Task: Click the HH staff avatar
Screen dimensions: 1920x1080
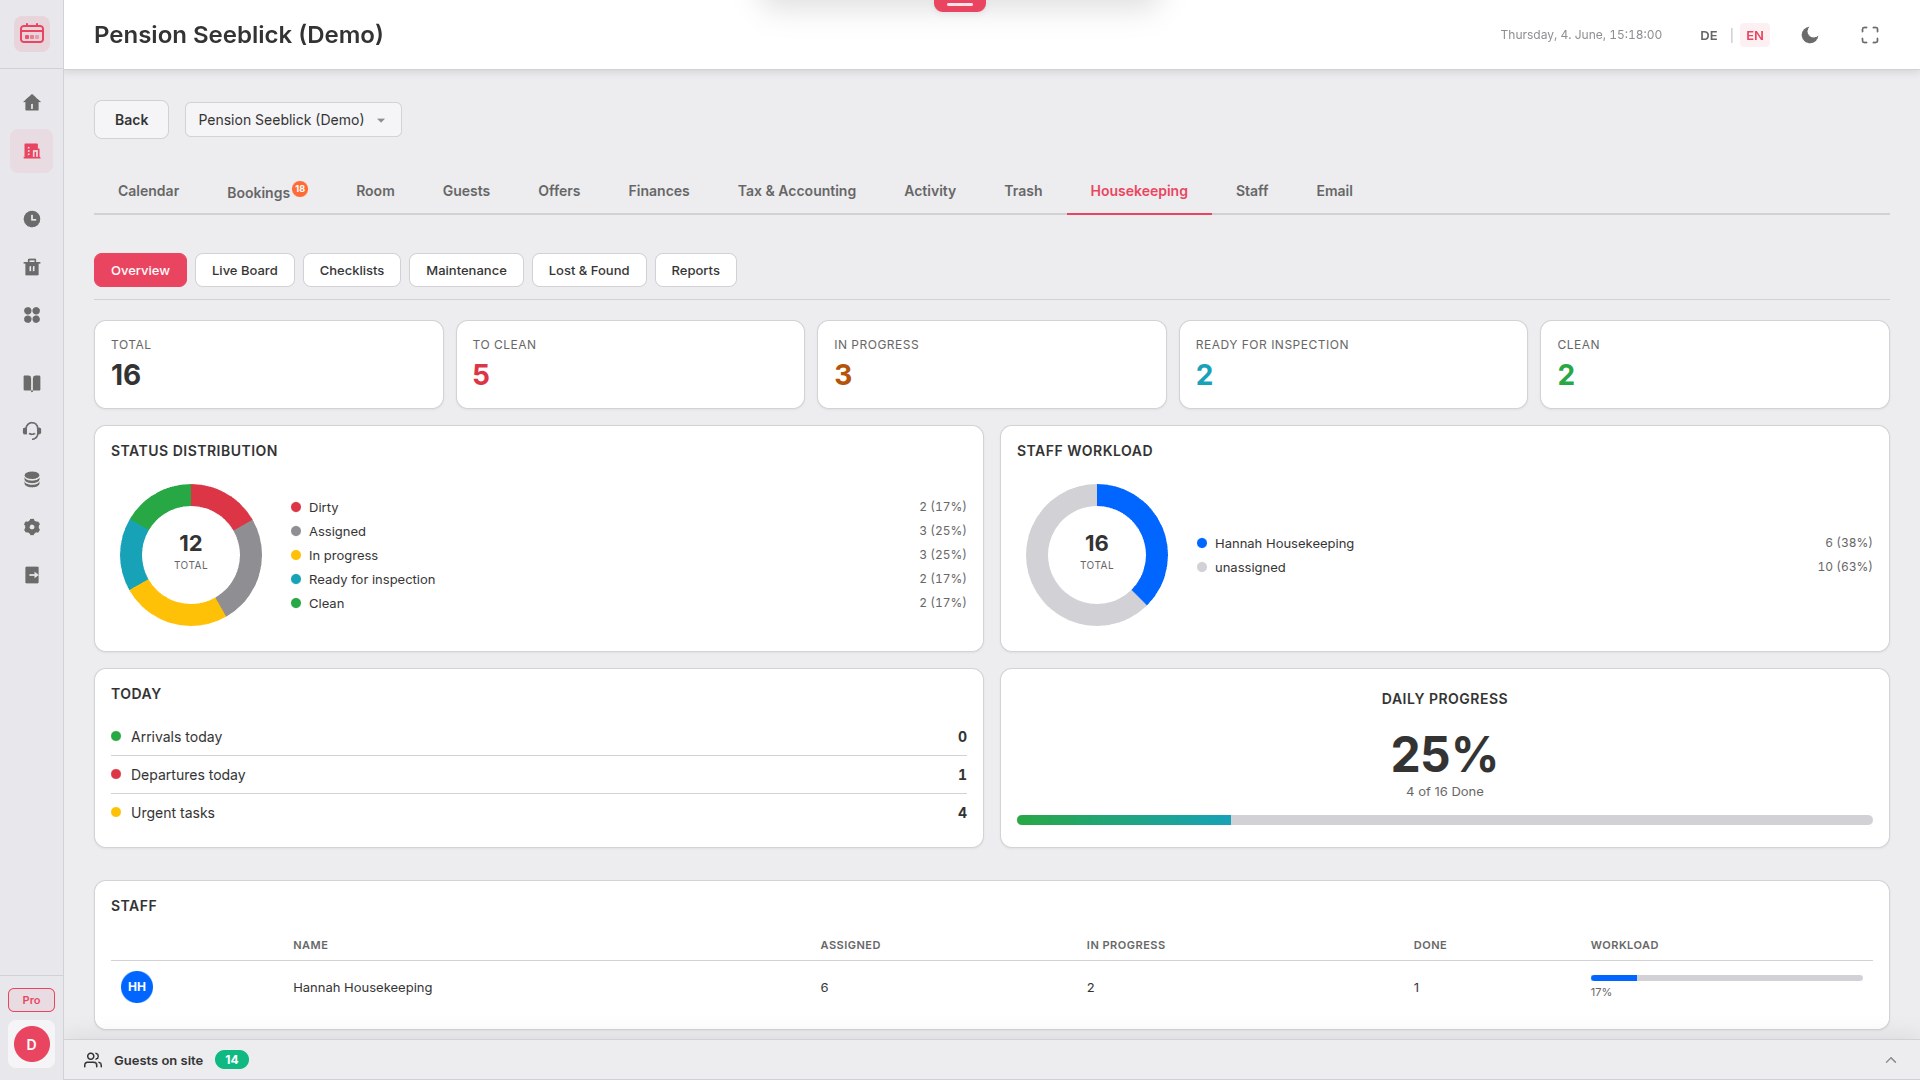Action: [137, 987]
